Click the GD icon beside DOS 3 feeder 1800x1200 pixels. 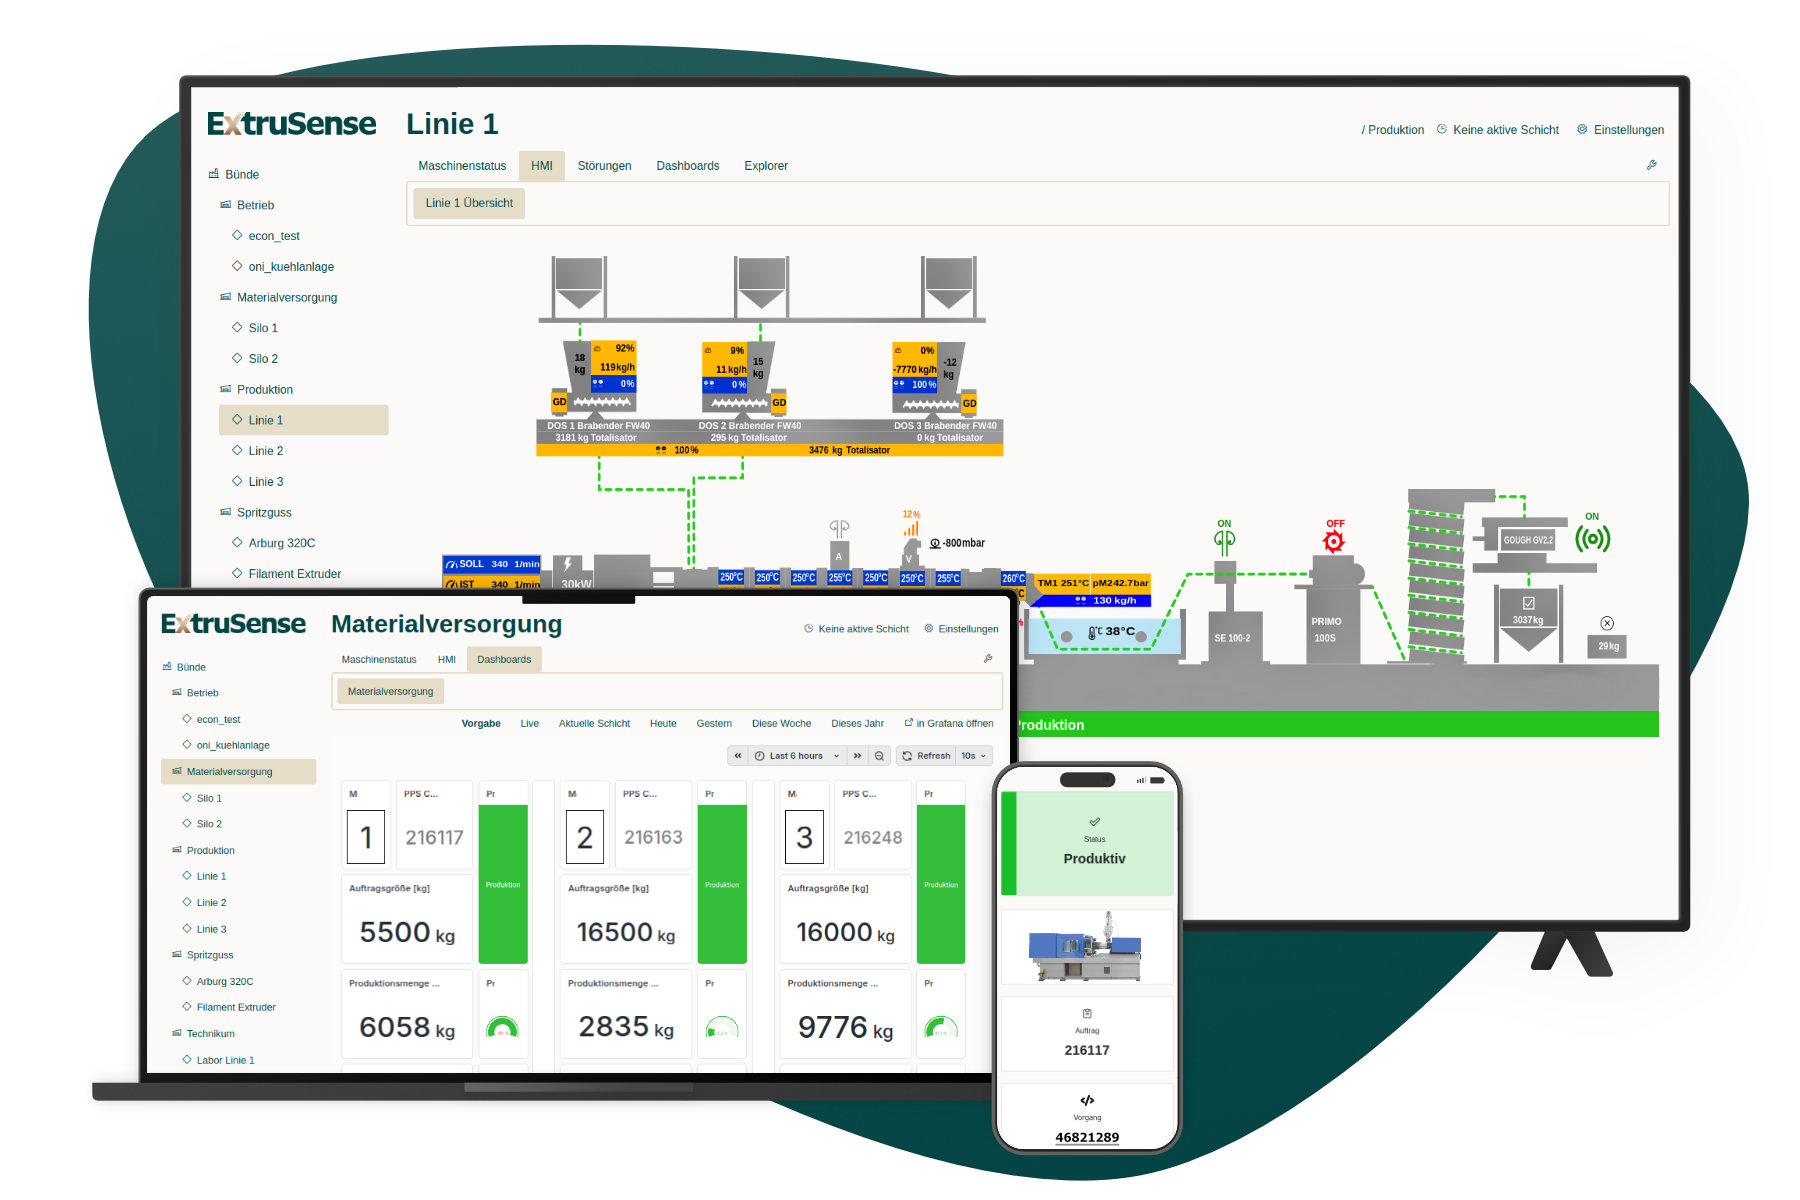click(x=969, y=403)
